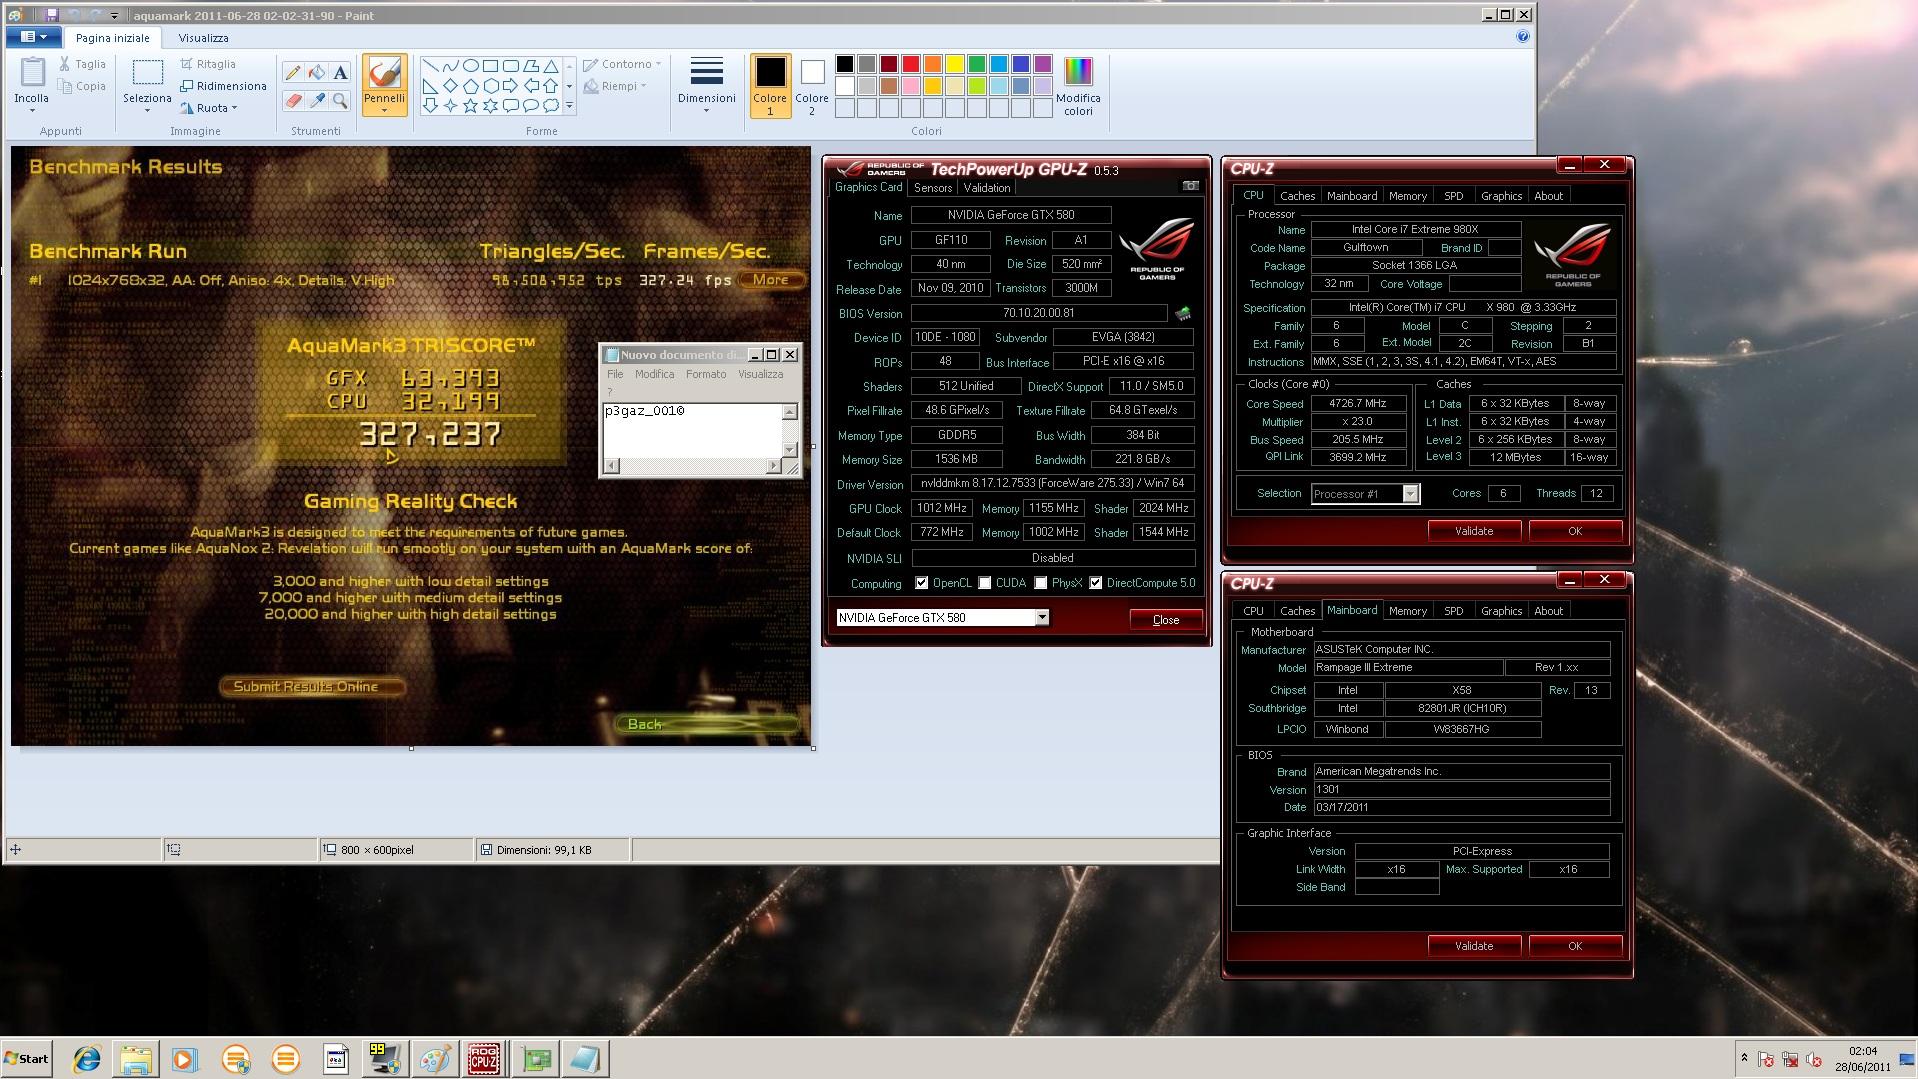Select the Colore 1 black swatch
This screenshot has width=1918, height=1079.
pyautogui.click(x=770, y=72)
